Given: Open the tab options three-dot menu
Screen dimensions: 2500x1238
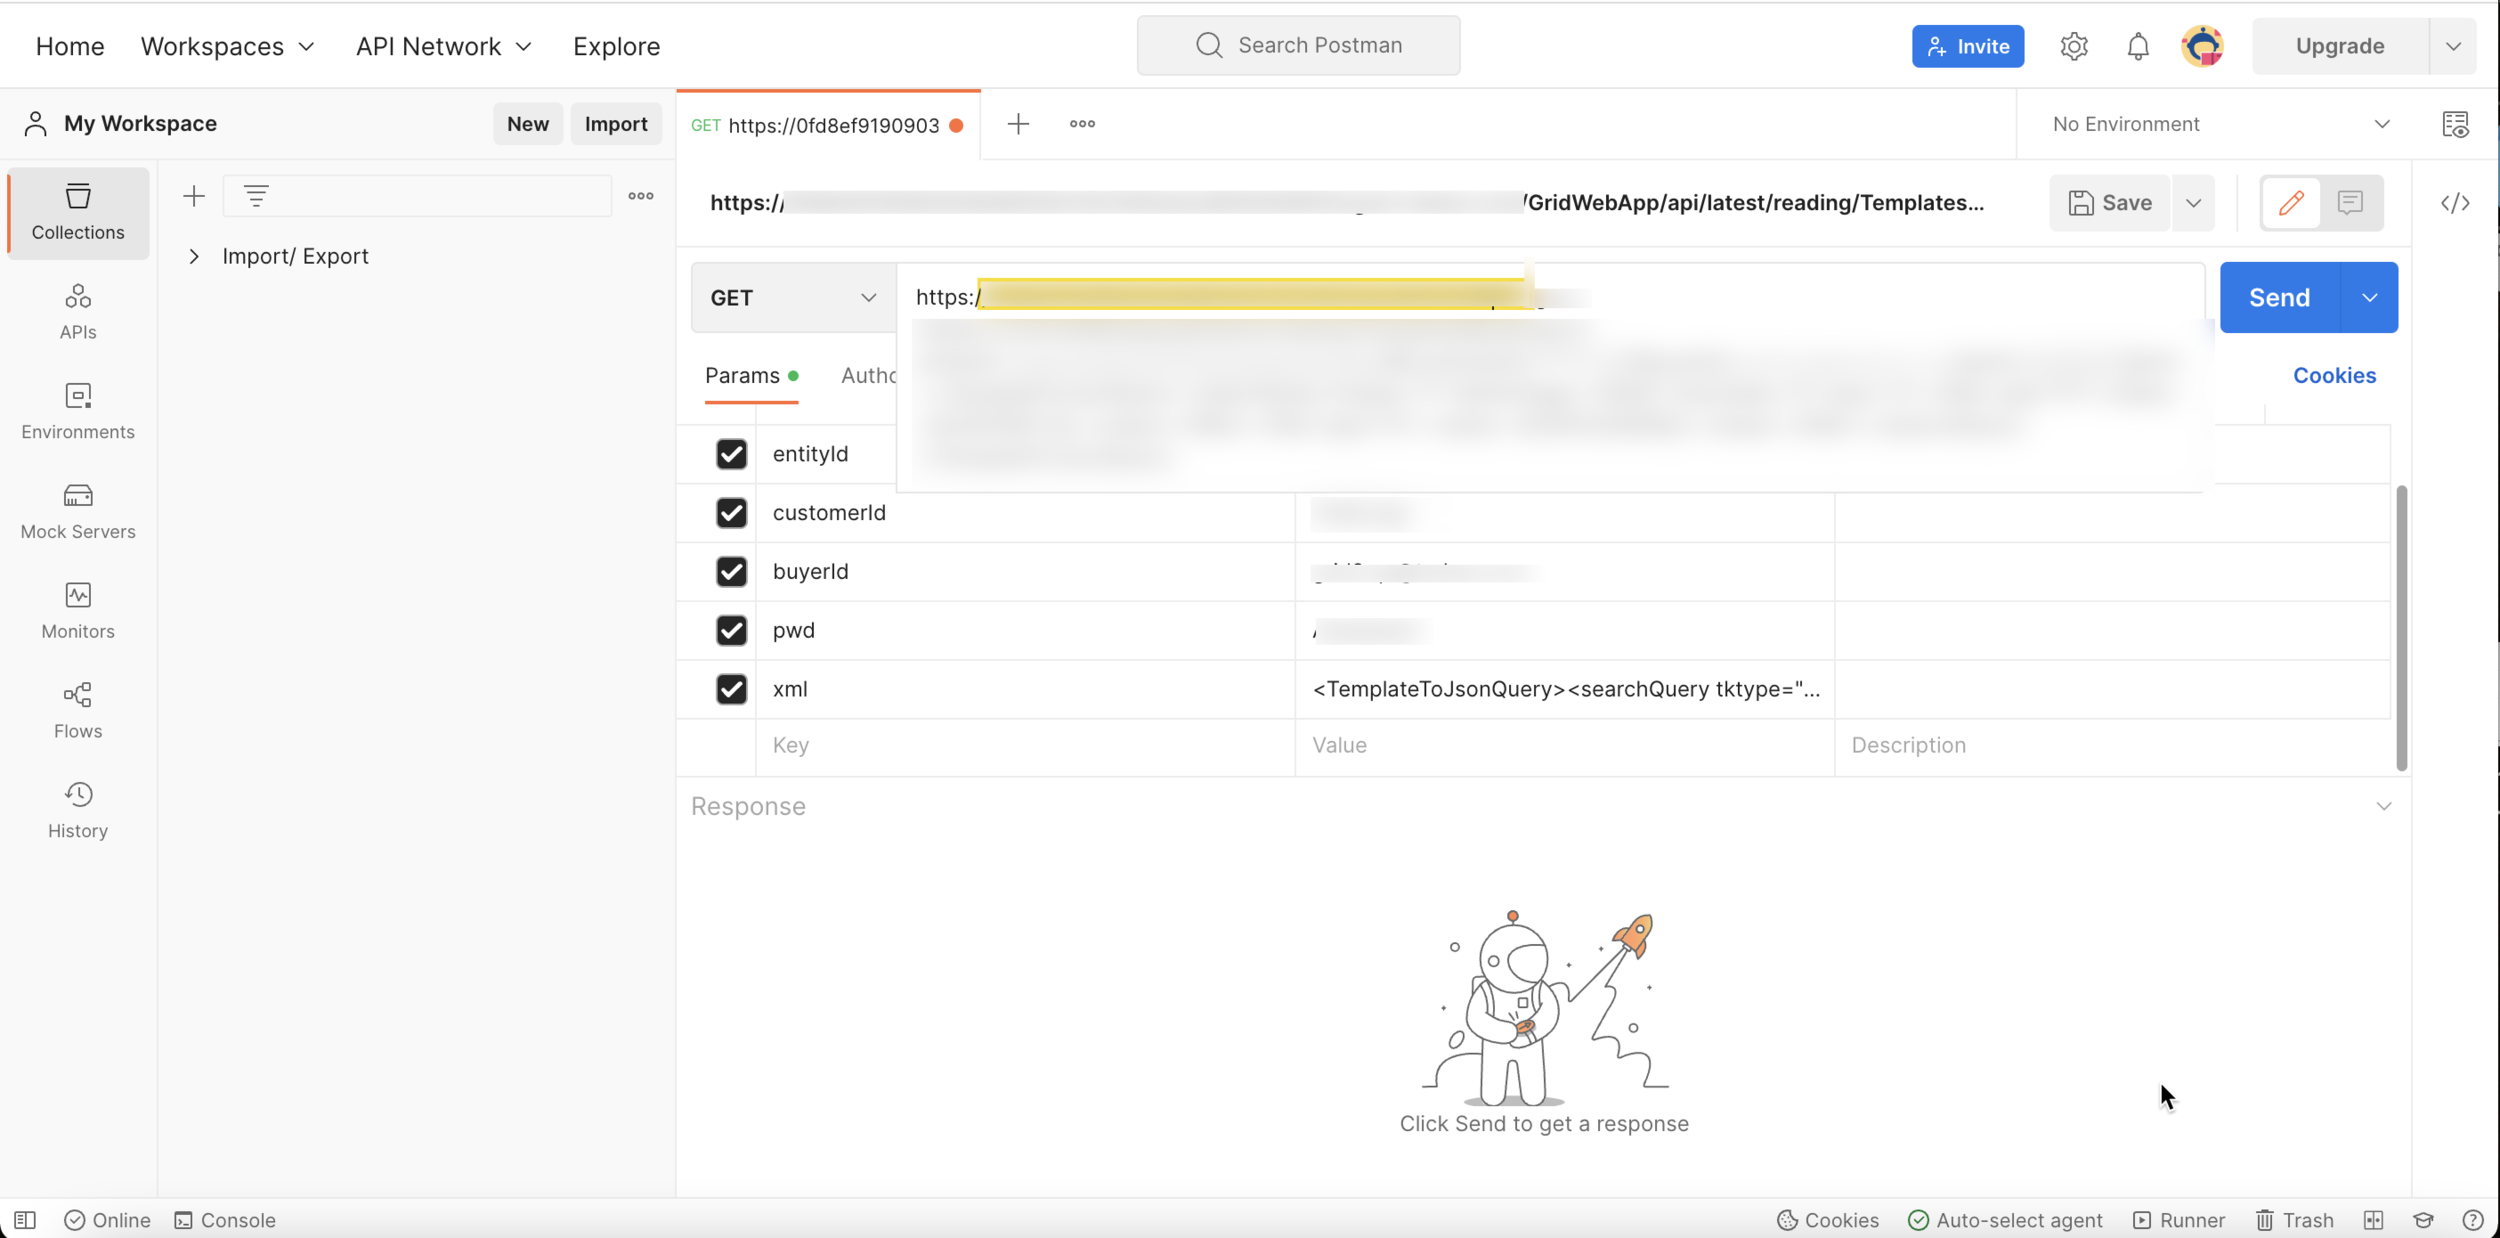Looking at the screenshot, I should tap(1082, 124).
